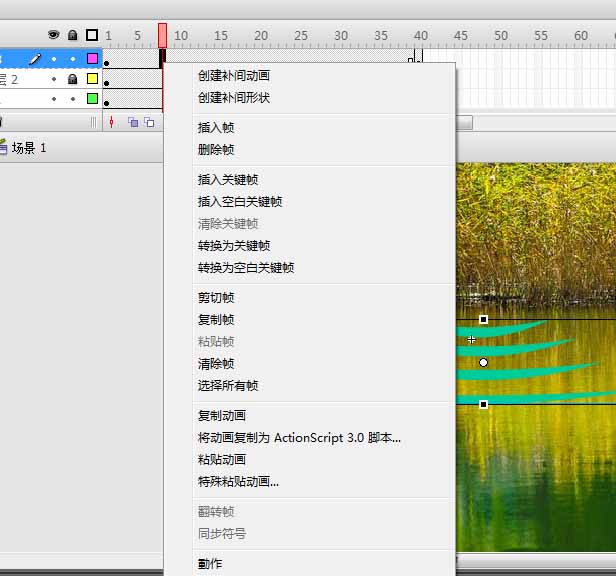Viewport: 616px width, 576px height.
Task: Click the center frame icon below timeline
Action: pyautogui.click(x=112, y=123)
